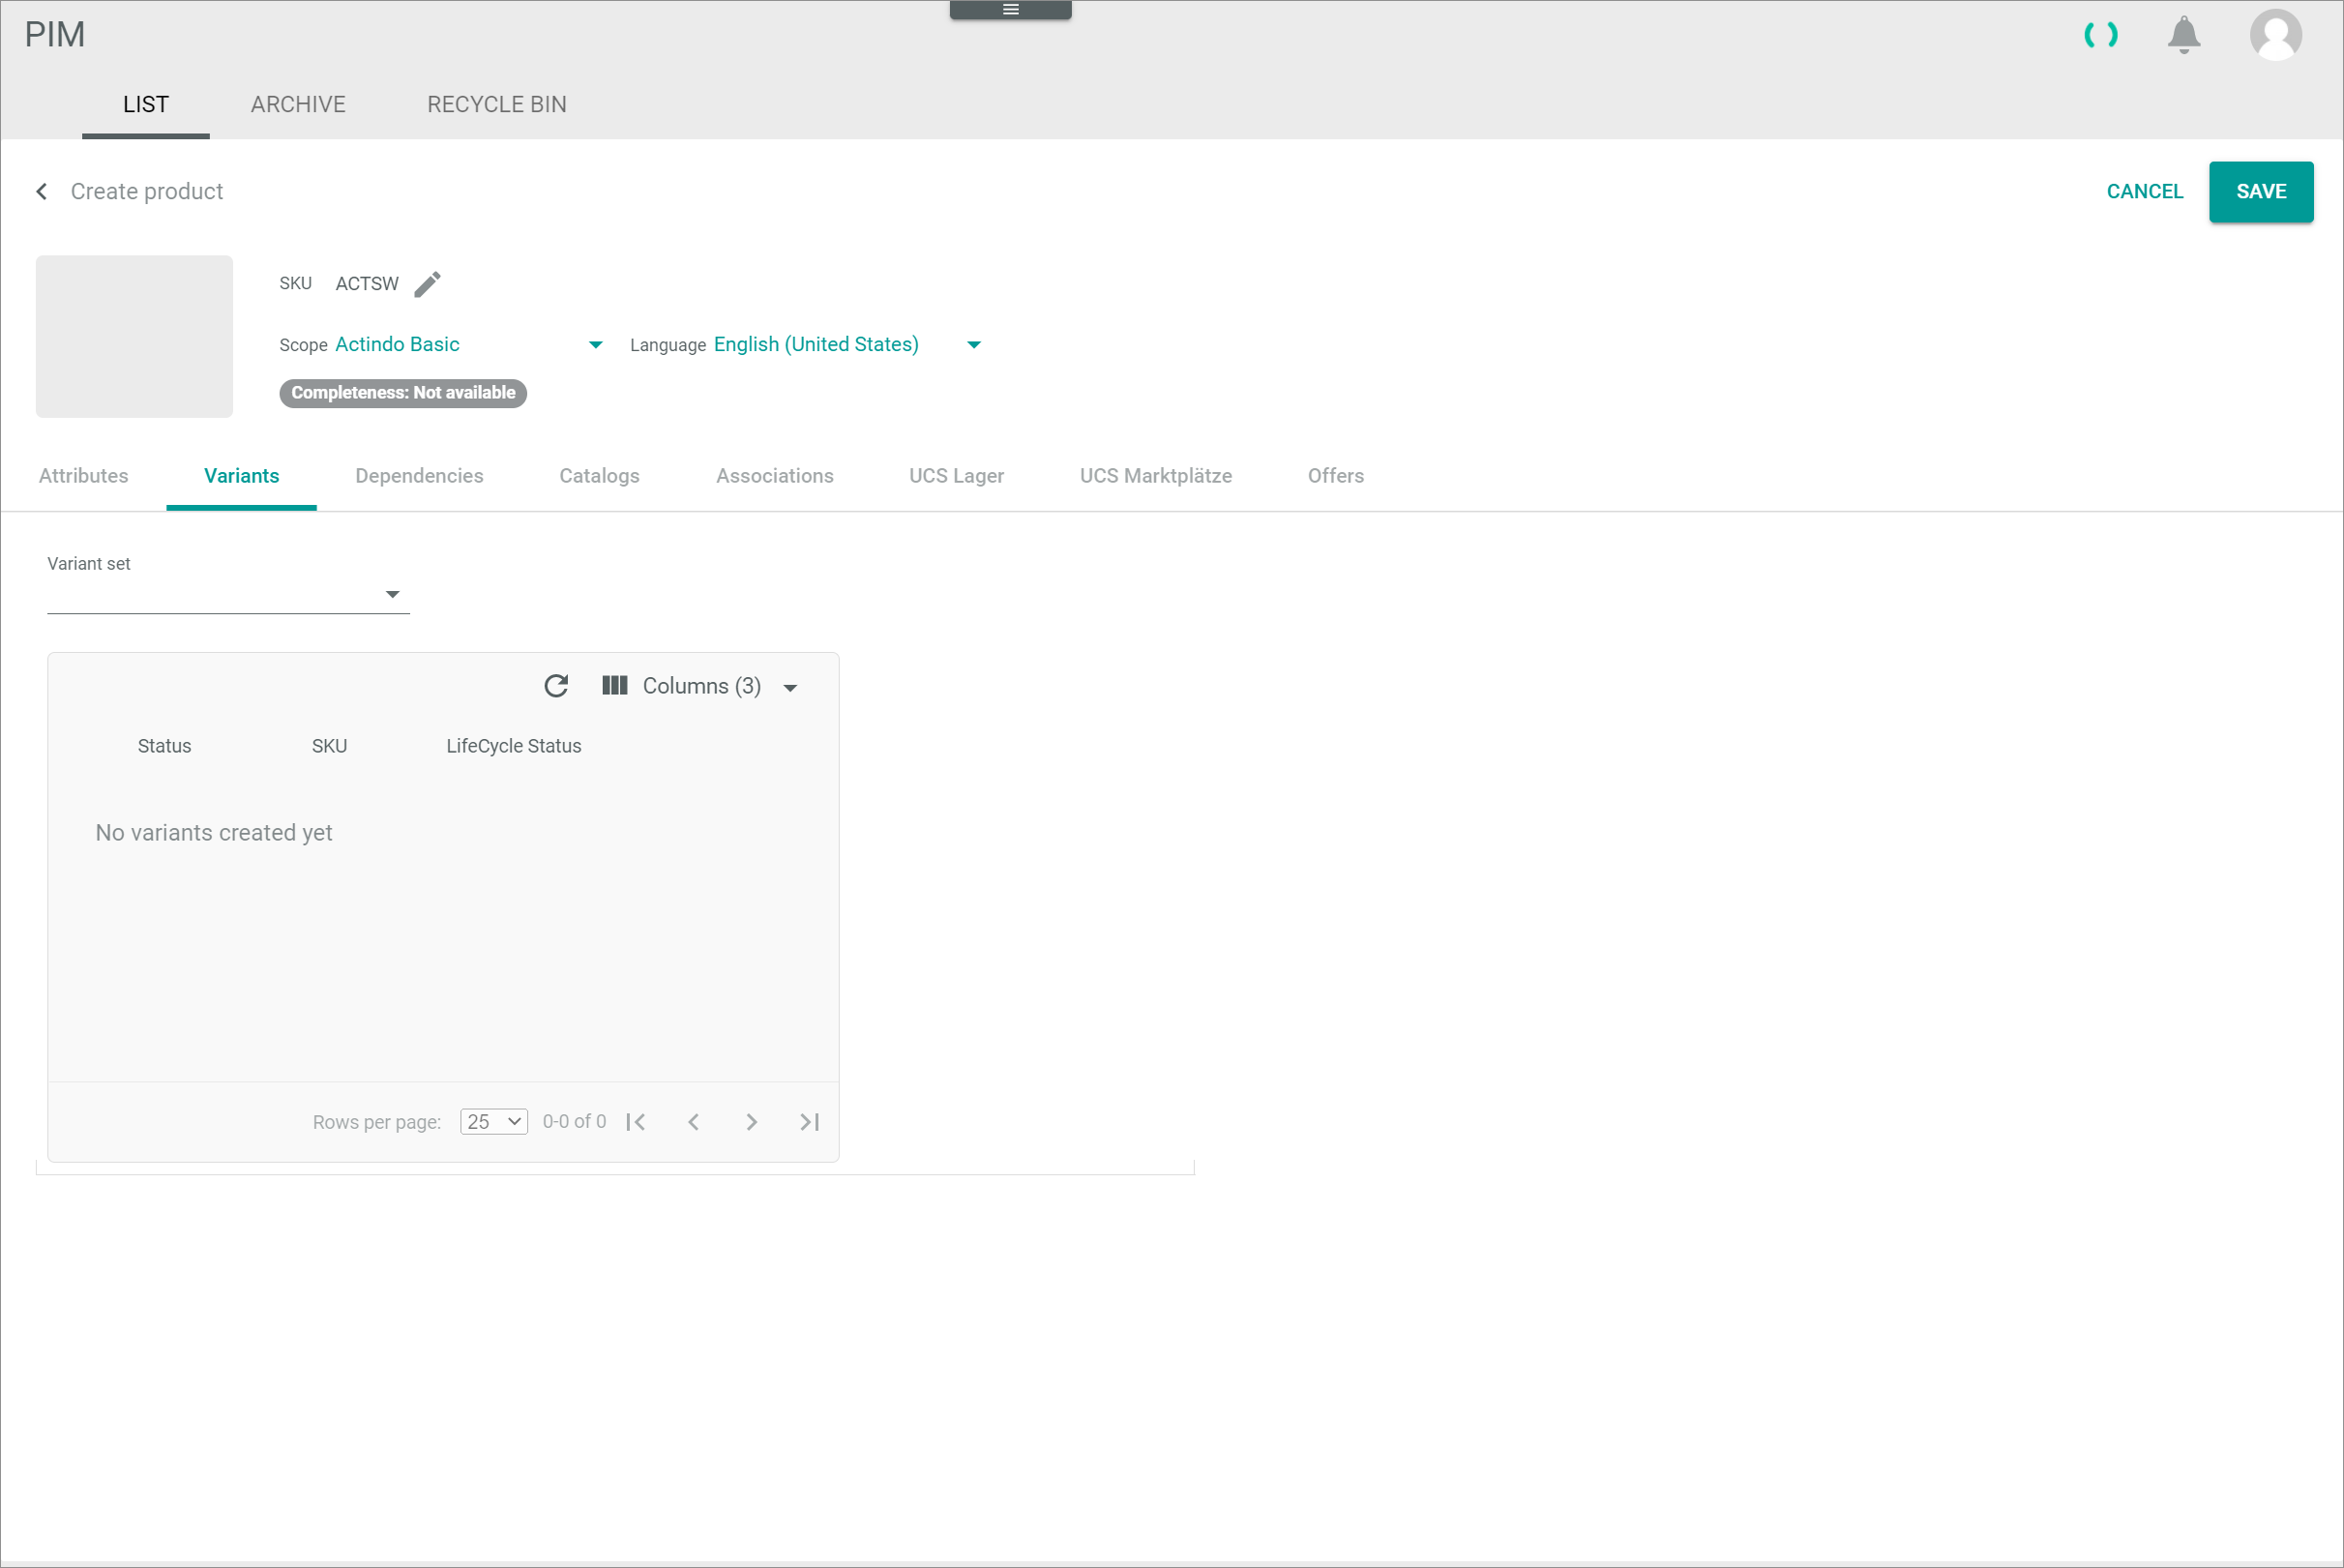Viewport: 2344px width, 1568px height.
Task: Click the PIM title
Action: click(x=55, y=35)
